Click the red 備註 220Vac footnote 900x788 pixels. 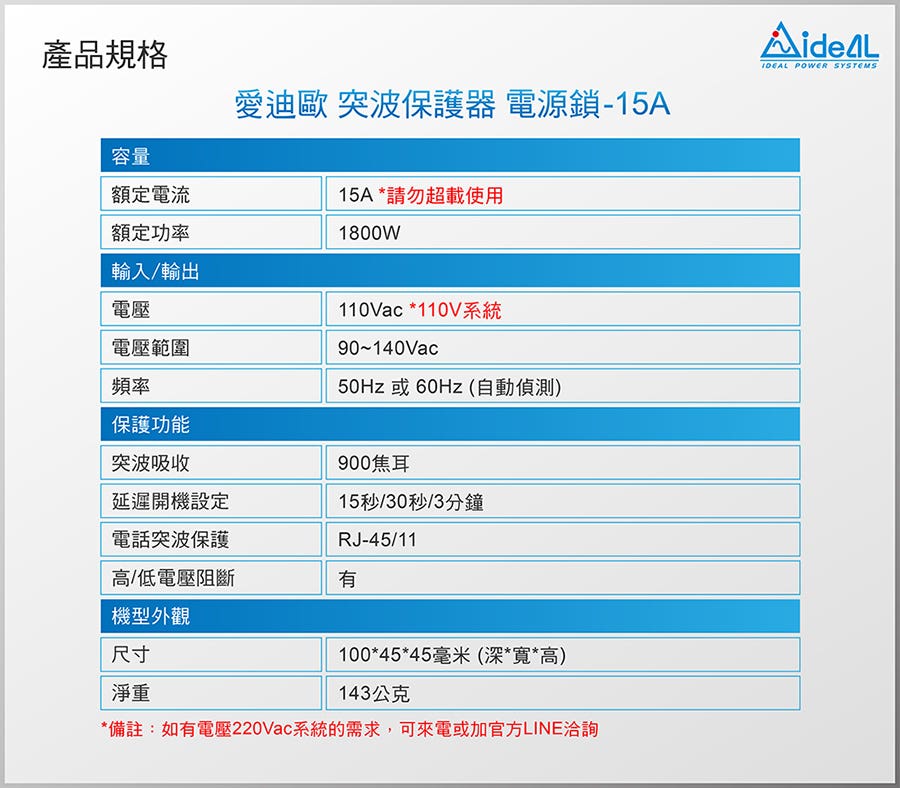coord(350,729)
